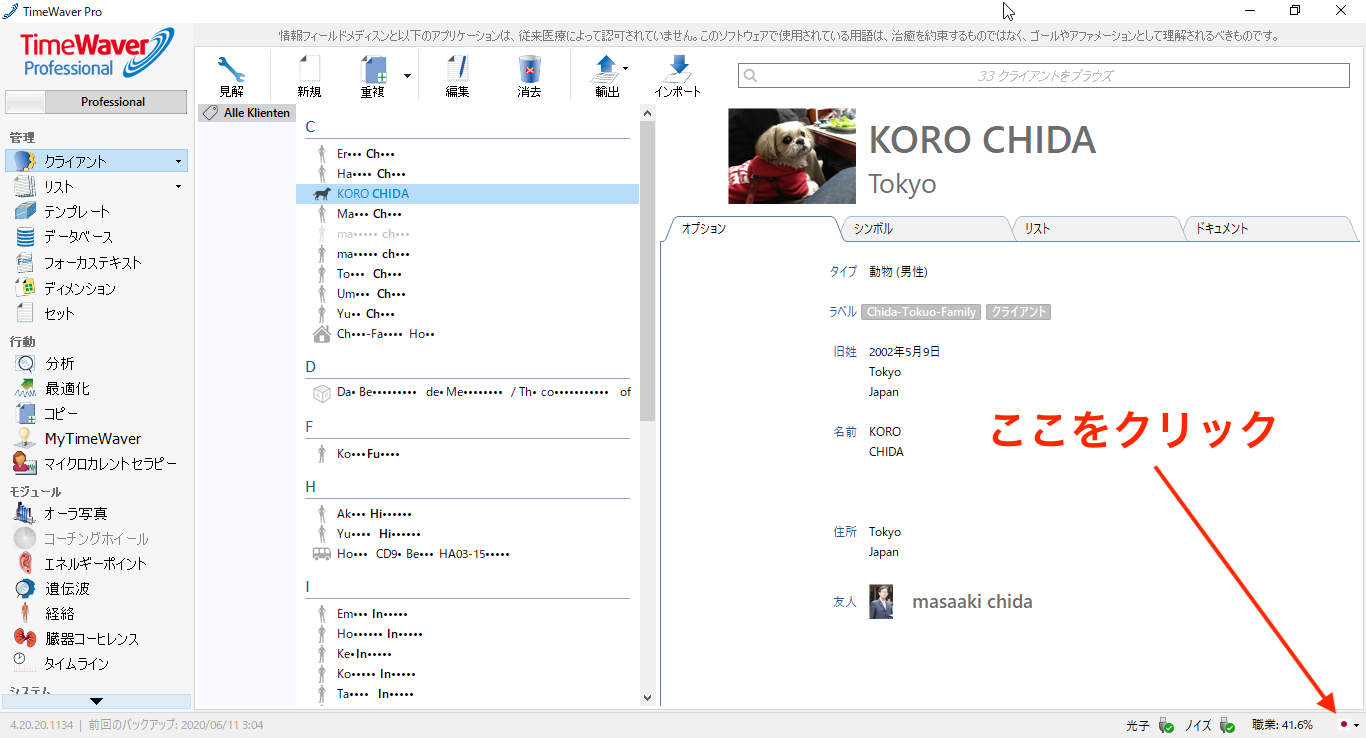Image resolution: width=1366 pixels, height=738 pixels.
Task: Select the Er••• Ch••• client row
Action: (x=467, y=154)
